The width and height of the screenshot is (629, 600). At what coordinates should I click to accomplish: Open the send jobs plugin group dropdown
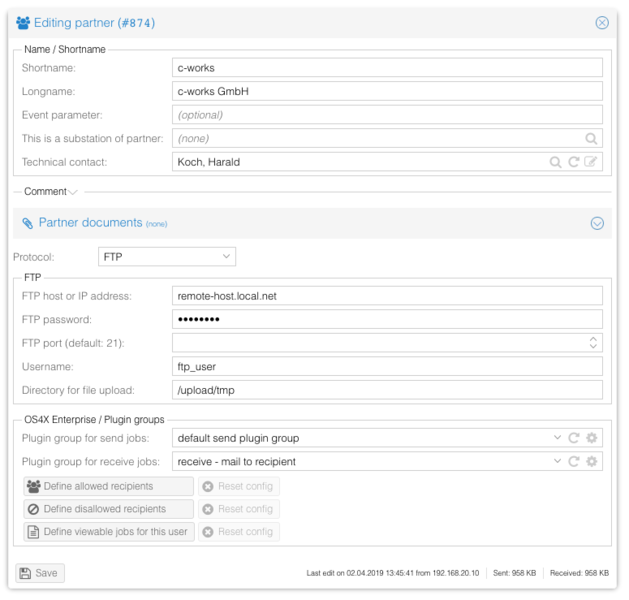(557, 438)
